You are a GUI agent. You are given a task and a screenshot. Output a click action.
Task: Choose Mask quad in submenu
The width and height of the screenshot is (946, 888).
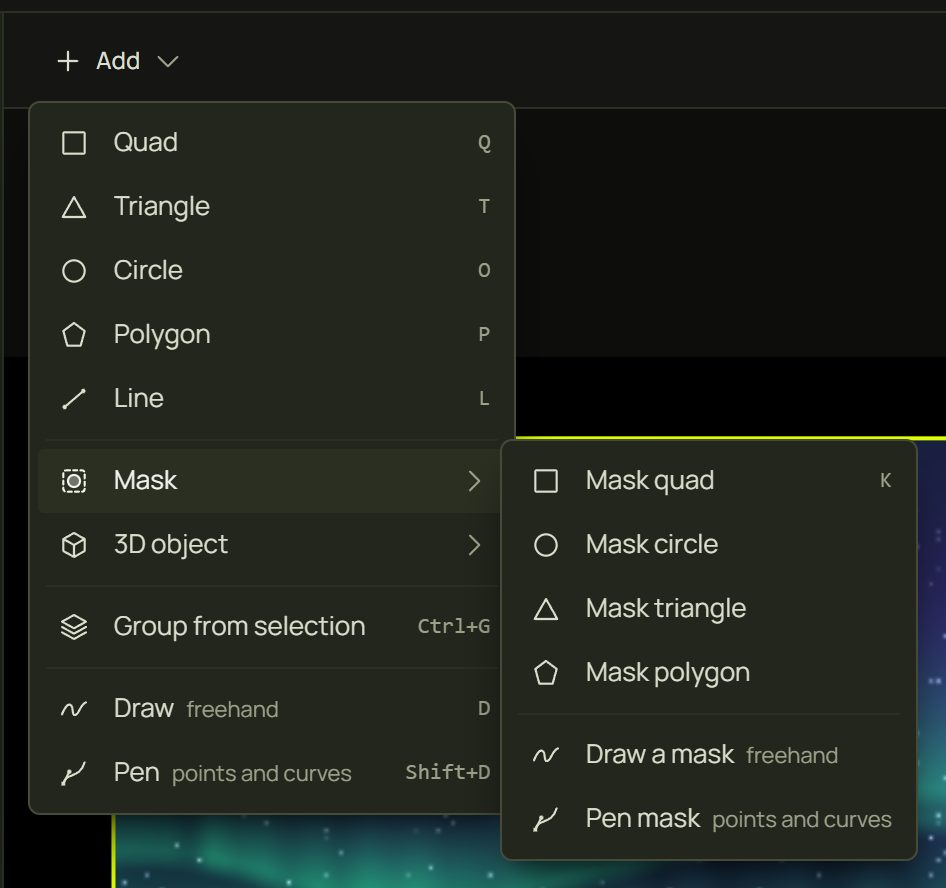(x=709, y=481)
